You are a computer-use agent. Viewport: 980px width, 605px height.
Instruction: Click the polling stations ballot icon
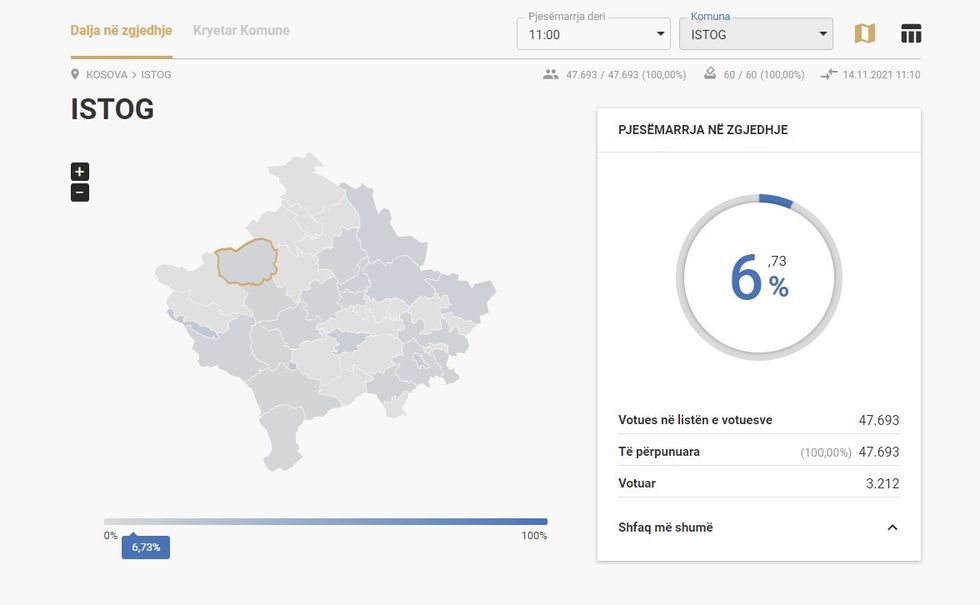click(x=710, y=74)
